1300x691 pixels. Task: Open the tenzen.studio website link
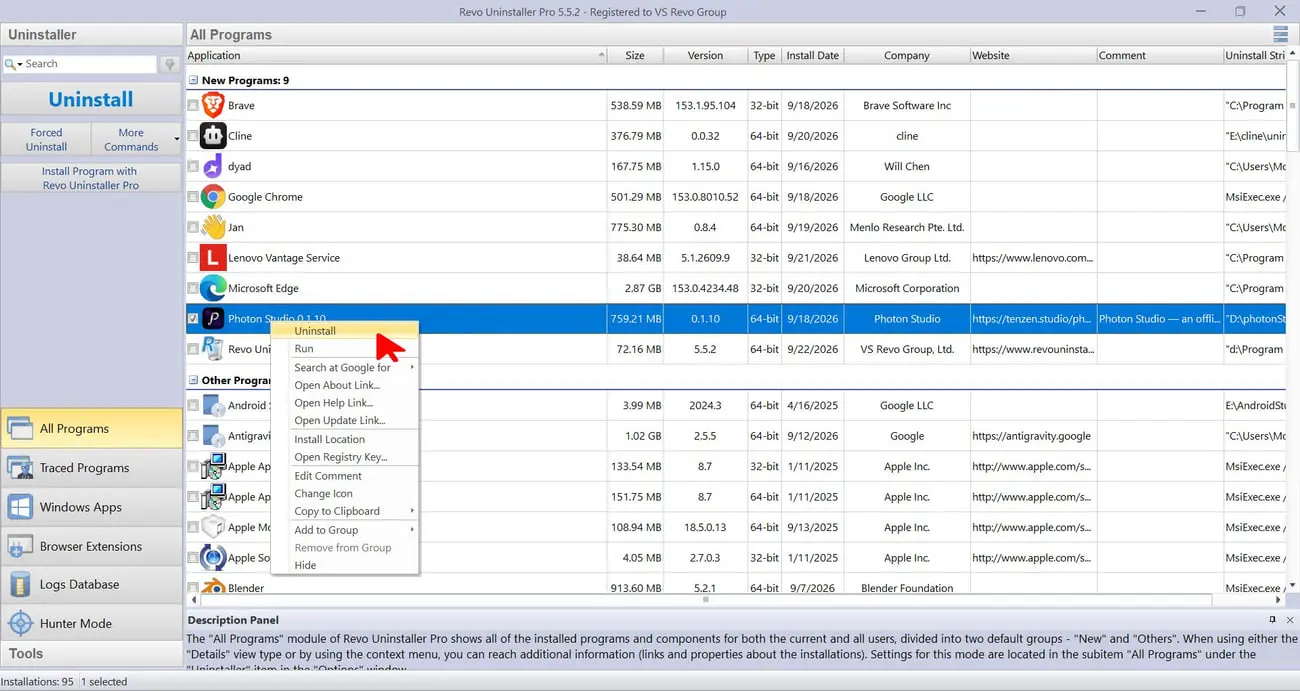coord(1032,319)
